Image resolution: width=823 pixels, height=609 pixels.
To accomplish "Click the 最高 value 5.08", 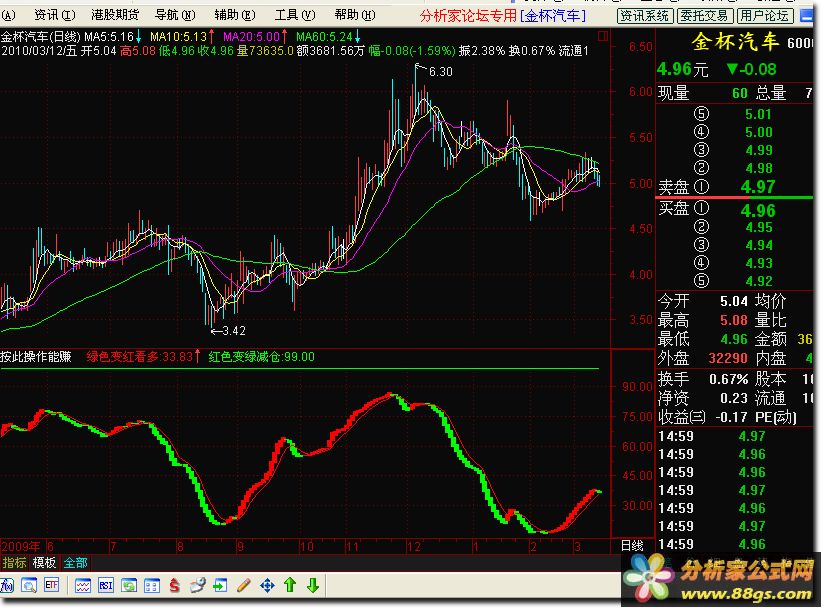I will click(733, 320).
